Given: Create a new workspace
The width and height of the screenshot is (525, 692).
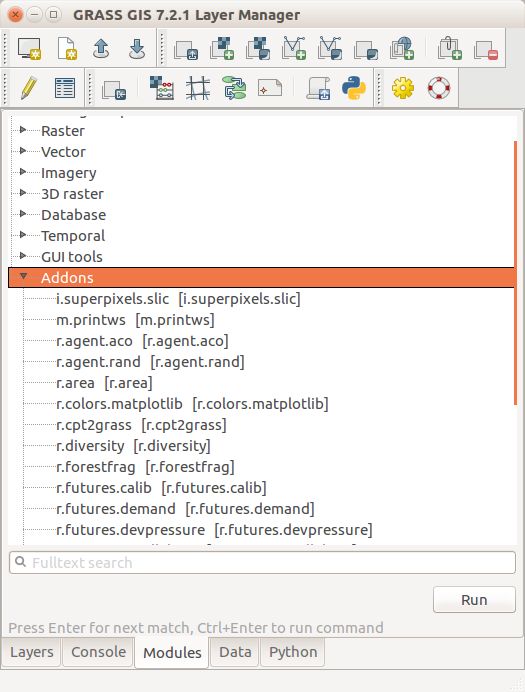Looking at the screenshot, I should pyautogui.click(x=66, y=48).
